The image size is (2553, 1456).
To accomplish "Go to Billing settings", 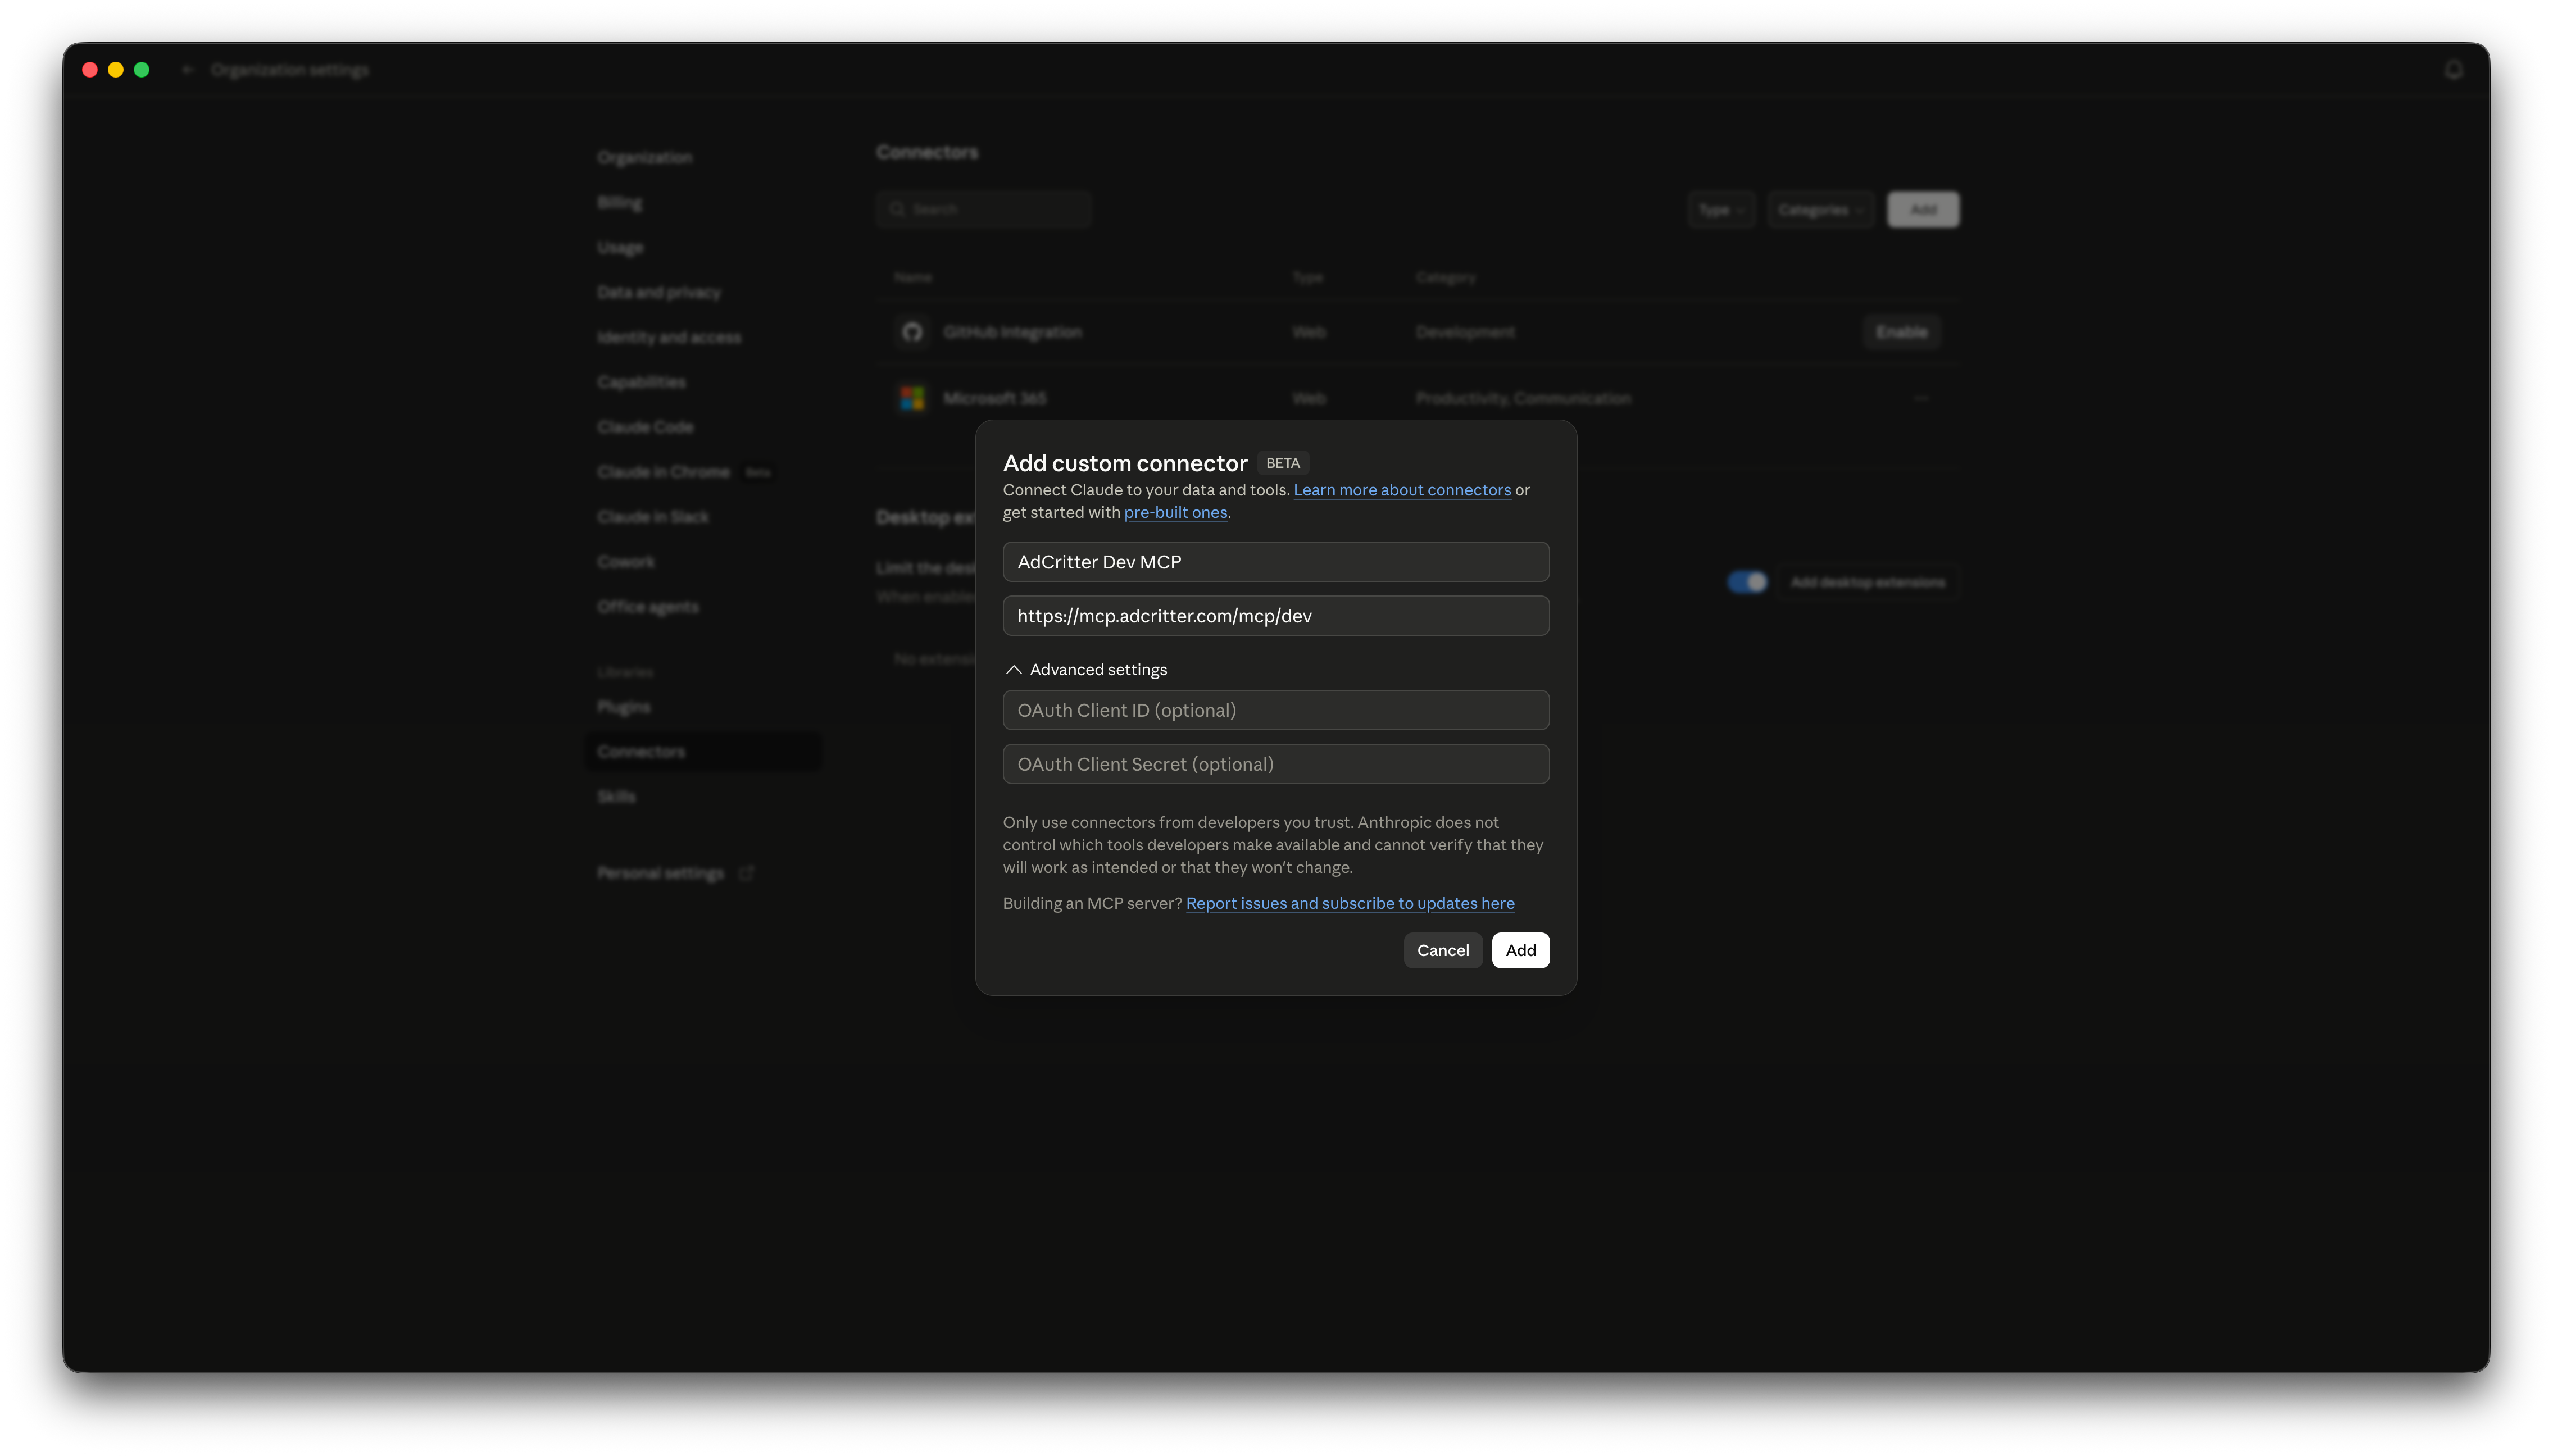I will 620,202.
